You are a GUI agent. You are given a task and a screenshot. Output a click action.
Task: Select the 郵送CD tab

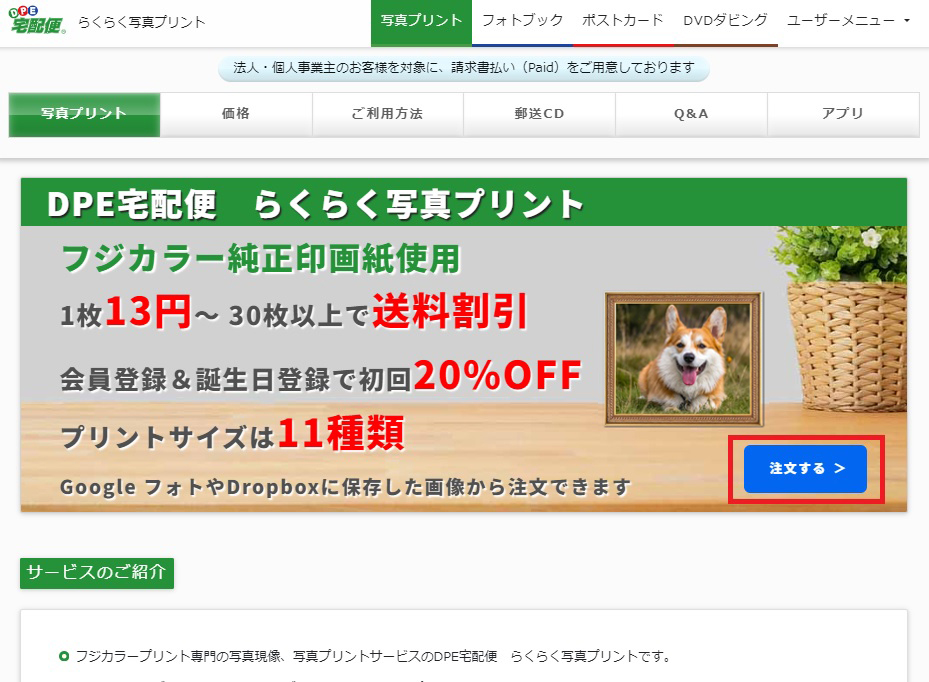pyautogui.click(x=539, y=114)
